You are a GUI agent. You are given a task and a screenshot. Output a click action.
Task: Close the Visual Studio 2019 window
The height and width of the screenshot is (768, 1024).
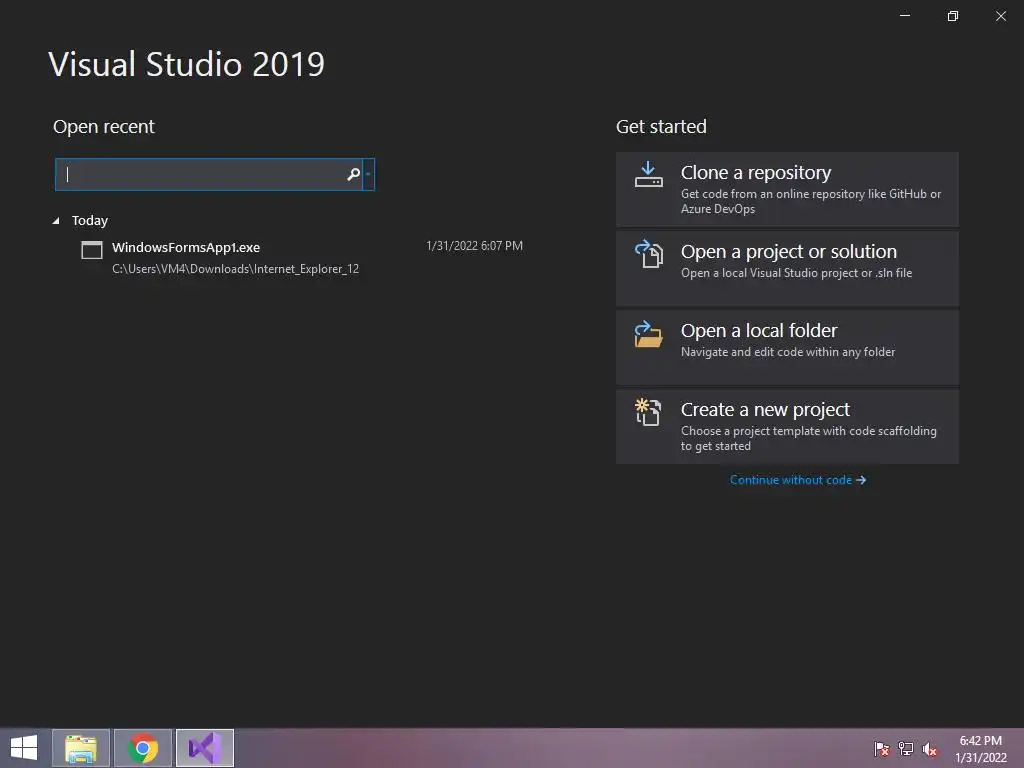click(1000, 16)
